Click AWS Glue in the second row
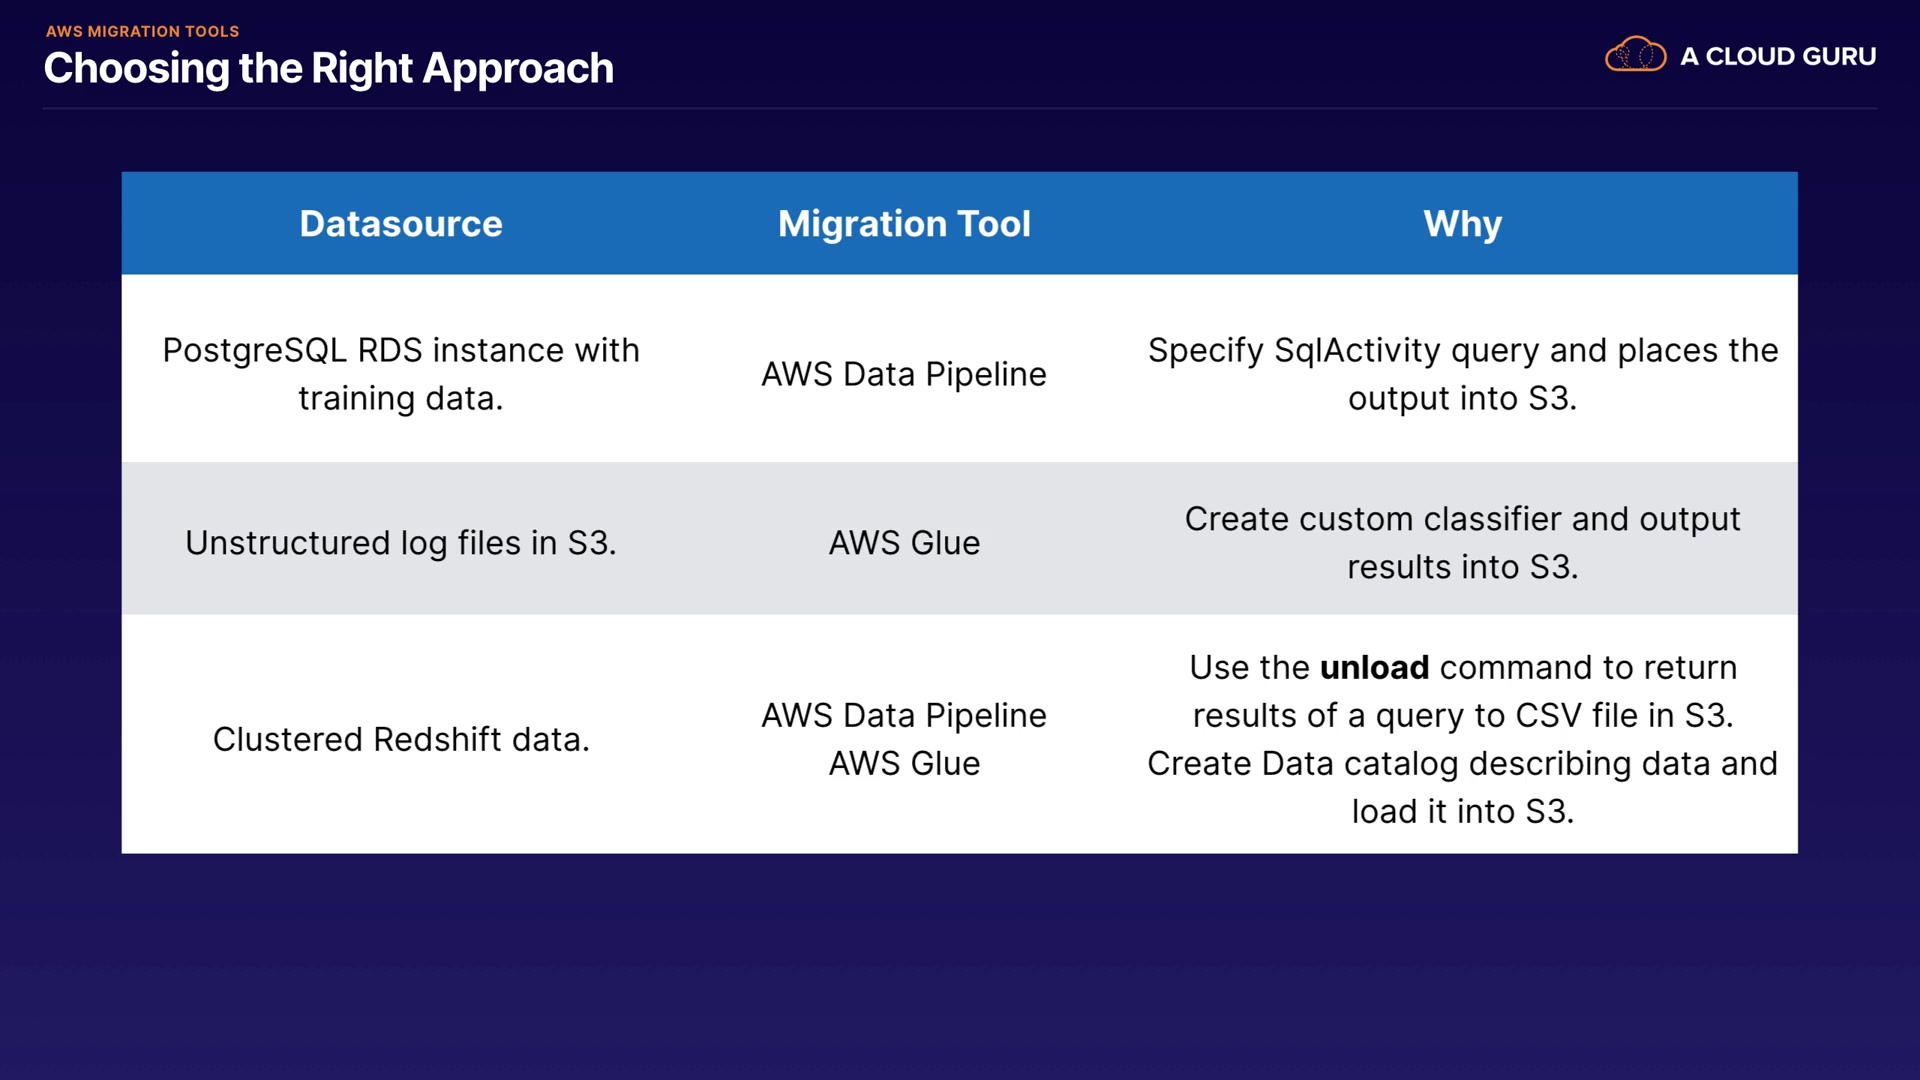This screenshot has width=1920, height=1080. point(904,543)
